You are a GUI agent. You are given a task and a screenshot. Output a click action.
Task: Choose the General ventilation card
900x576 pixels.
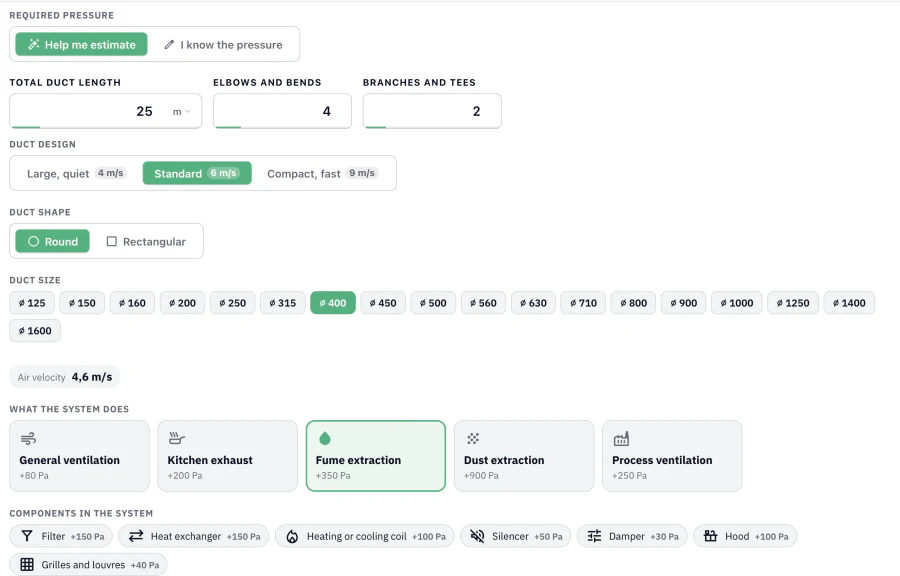click(x=80, y=456)
